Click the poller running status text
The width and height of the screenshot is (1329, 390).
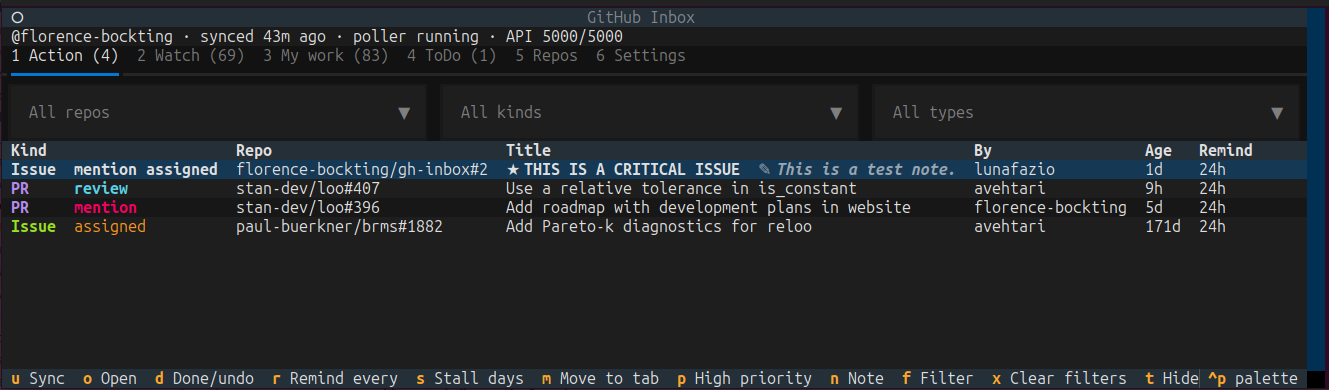tap(416, 37)
